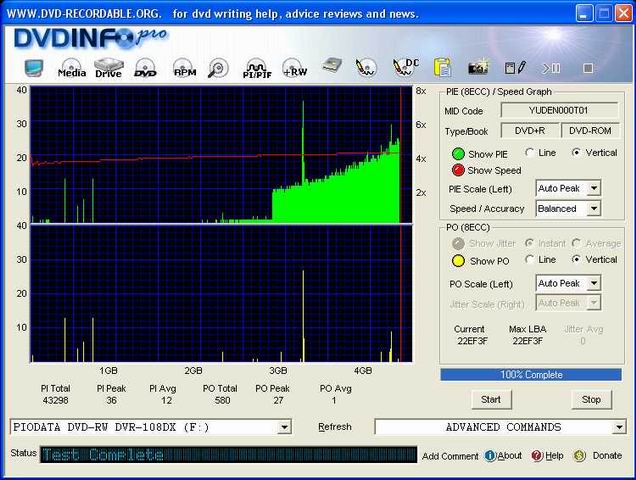Image resolution: width=636 pixels, height=480 pixels.
Task: Click the DVD+R type field
Action: tap(530, 131)
